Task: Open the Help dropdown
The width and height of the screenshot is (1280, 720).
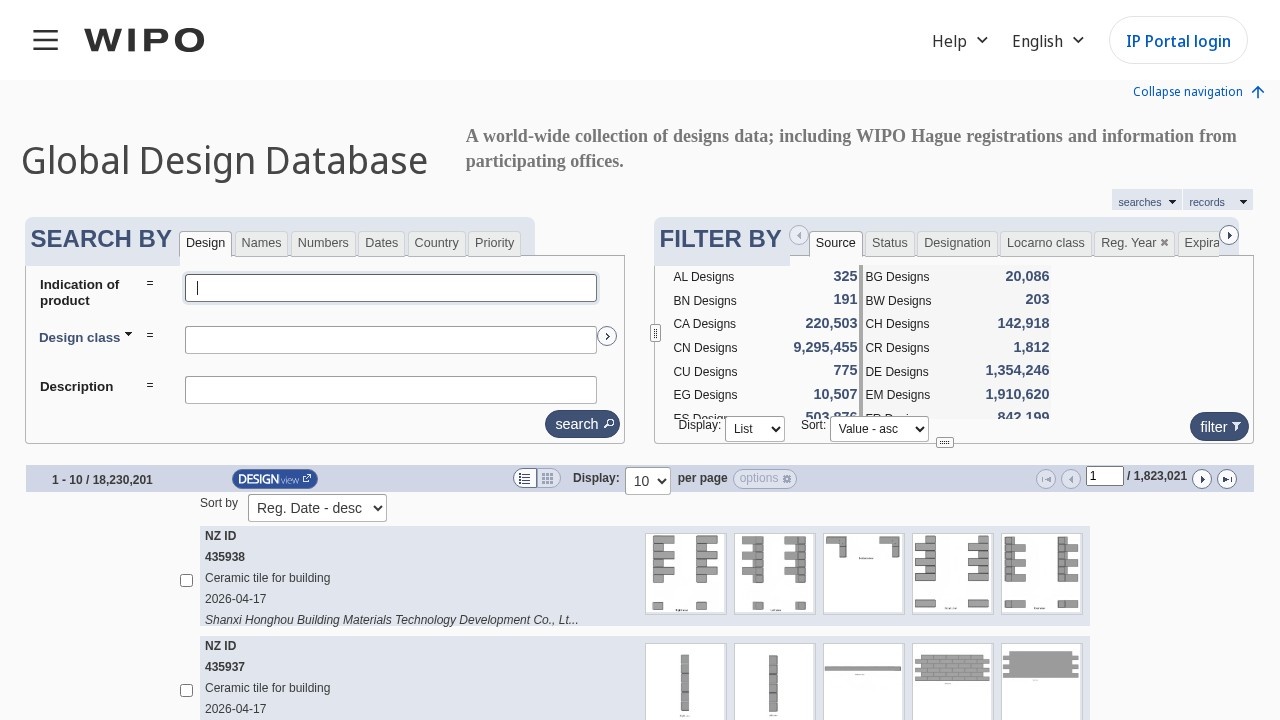Action: (x=960, y=41)
